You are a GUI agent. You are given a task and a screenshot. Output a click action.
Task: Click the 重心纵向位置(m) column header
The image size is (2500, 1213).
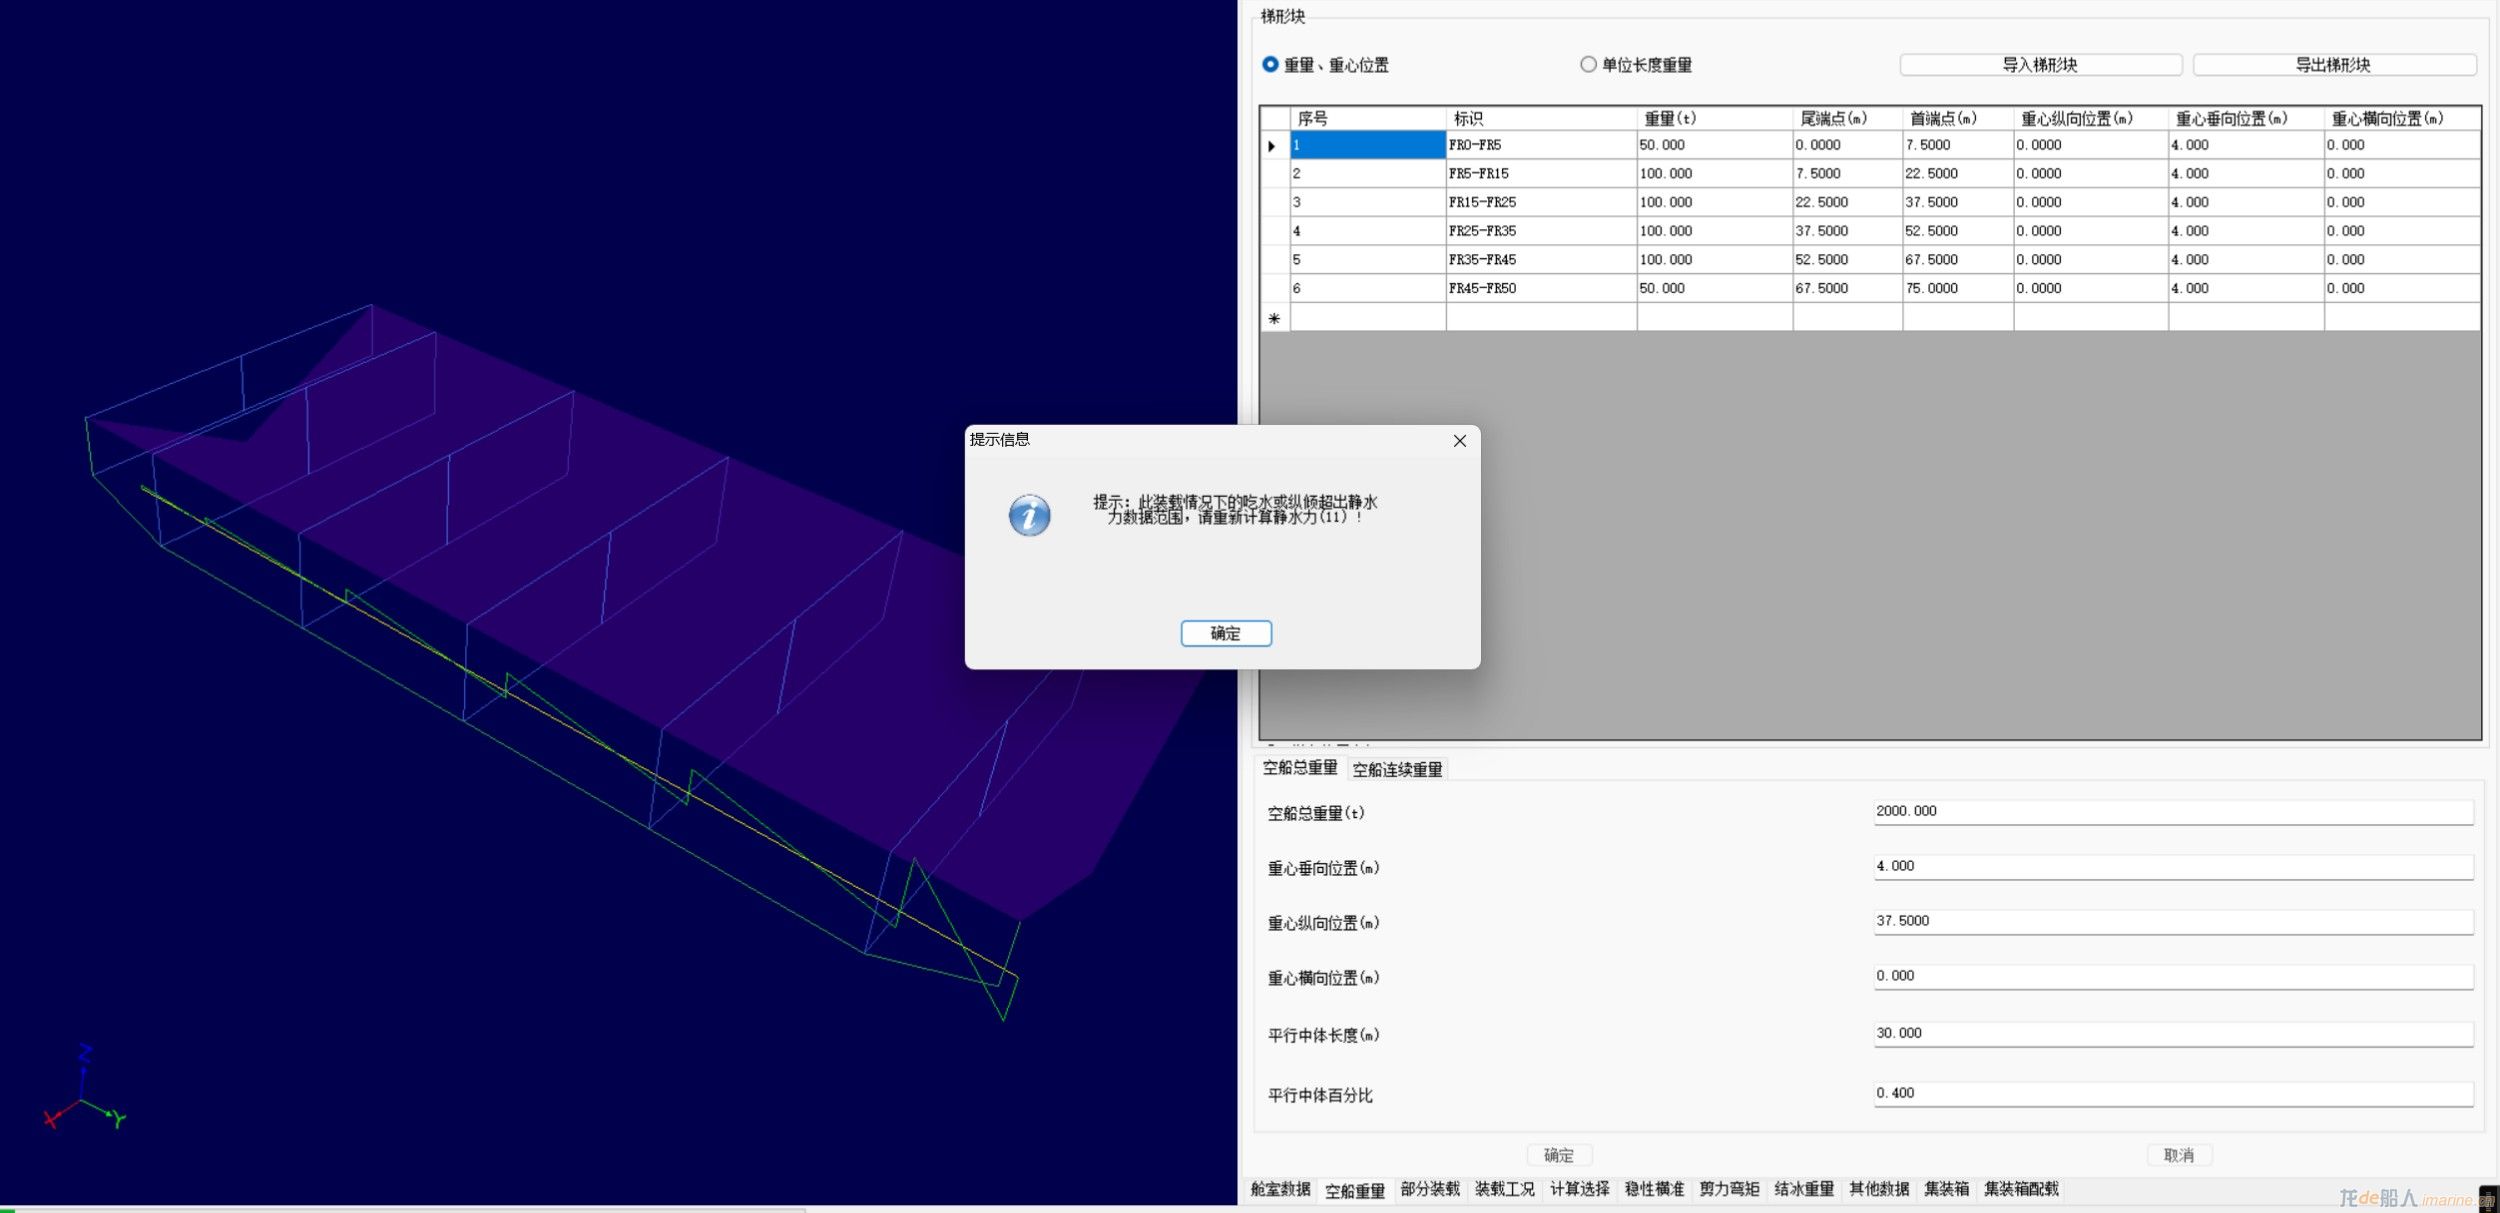(x=2090, y=118)
